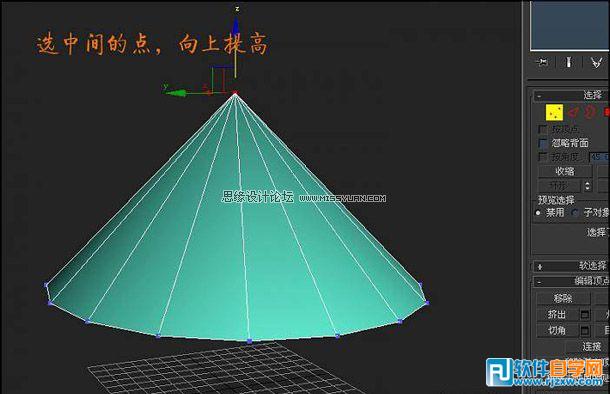Image resolution: width=610 pixels, height=394 pixels.
Task: Click the show end result toggle icon
Action: [x=568, y=63]
